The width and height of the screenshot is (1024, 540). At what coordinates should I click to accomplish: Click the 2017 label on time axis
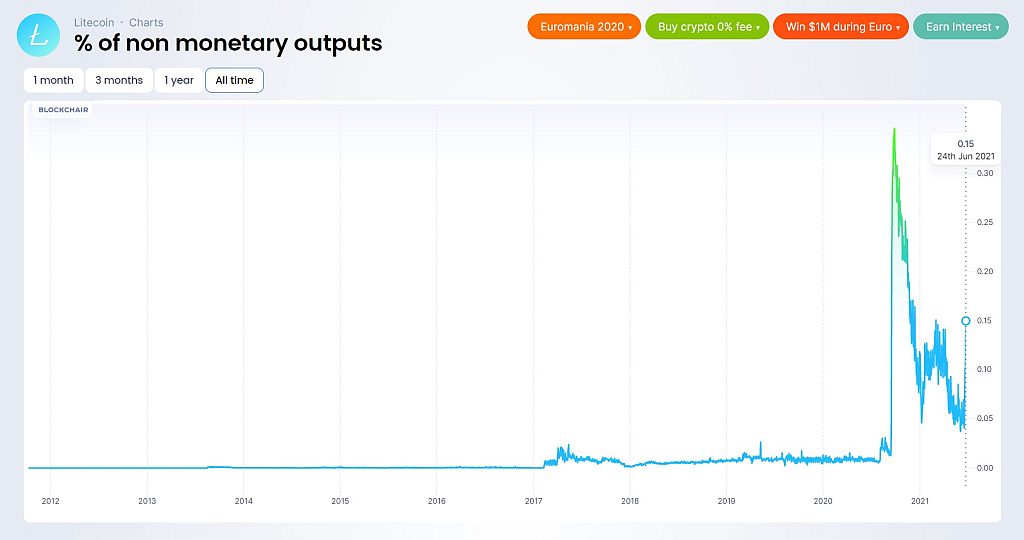click(x=533, y=501)
